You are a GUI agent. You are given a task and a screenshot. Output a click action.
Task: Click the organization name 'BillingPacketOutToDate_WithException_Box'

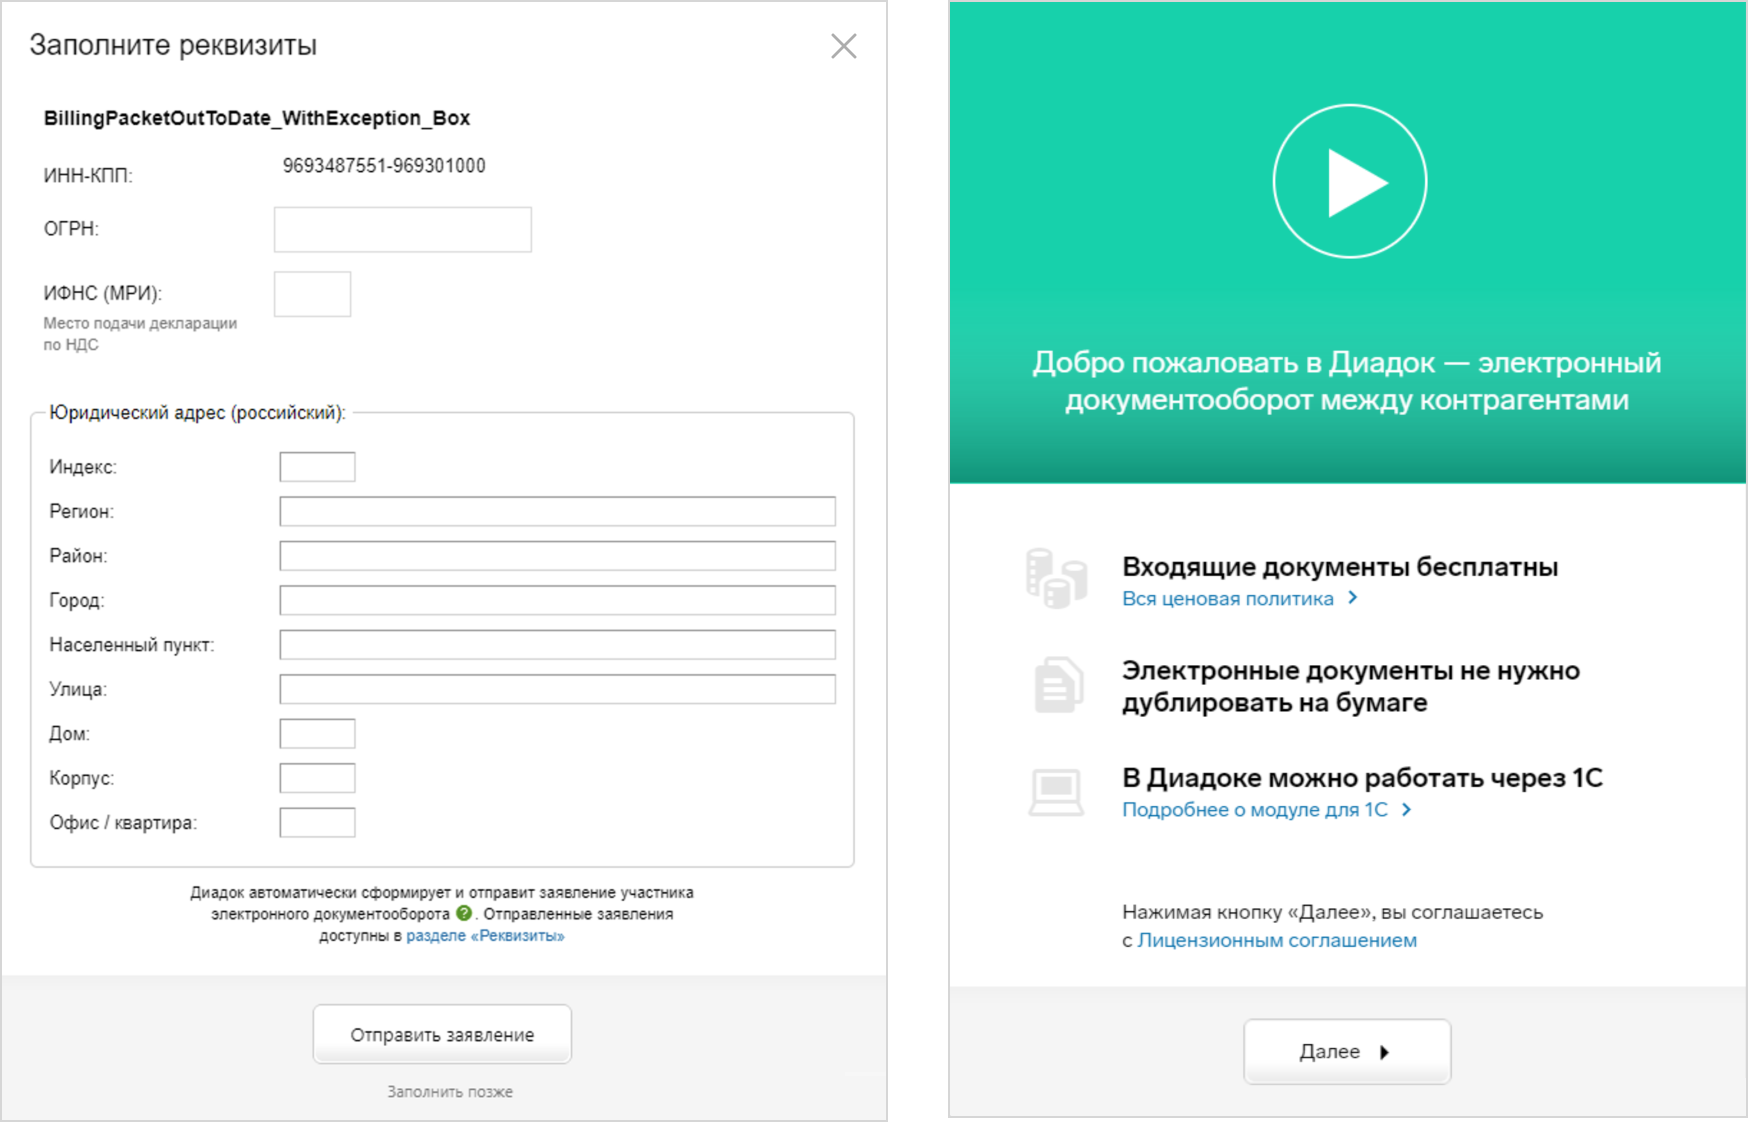tap(257, 118)
